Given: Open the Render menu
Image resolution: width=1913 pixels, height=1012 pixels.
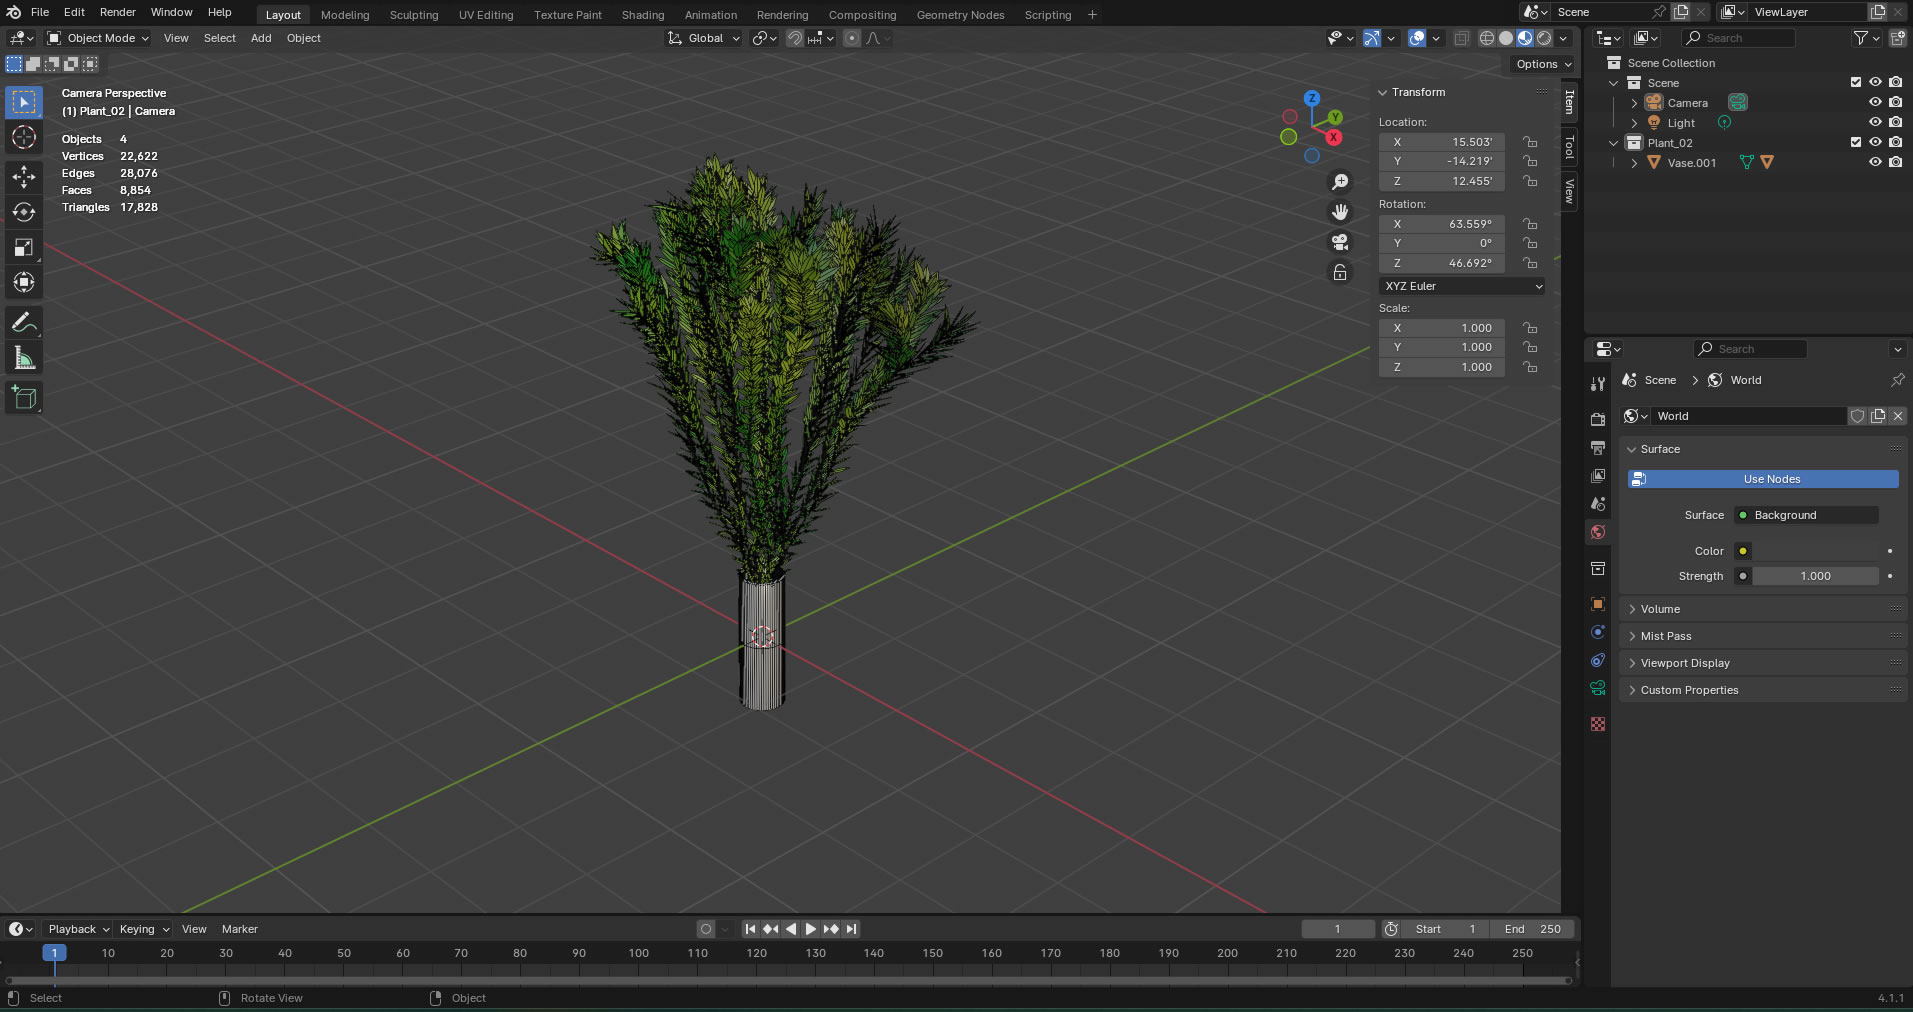Looking at the screenshot, I should pos(117,12).
